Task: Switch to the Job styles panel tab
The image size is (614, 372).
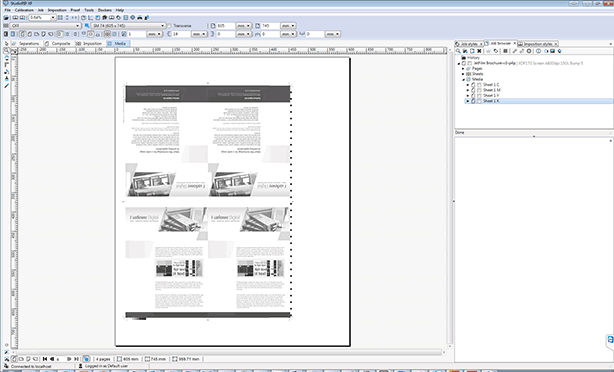Action: pyautogui.click(x=469, y=44)
